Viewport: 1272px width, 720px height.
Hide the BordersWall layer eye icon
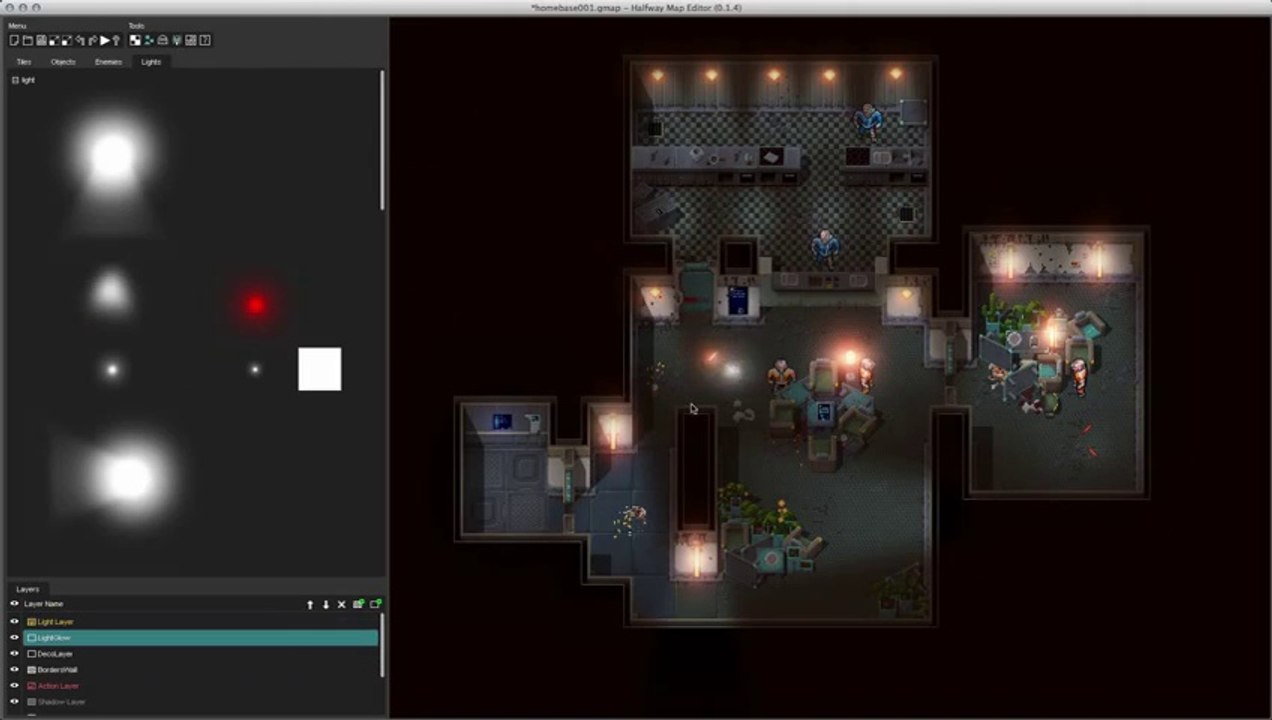pyautogui.click(x=14, y=670)
